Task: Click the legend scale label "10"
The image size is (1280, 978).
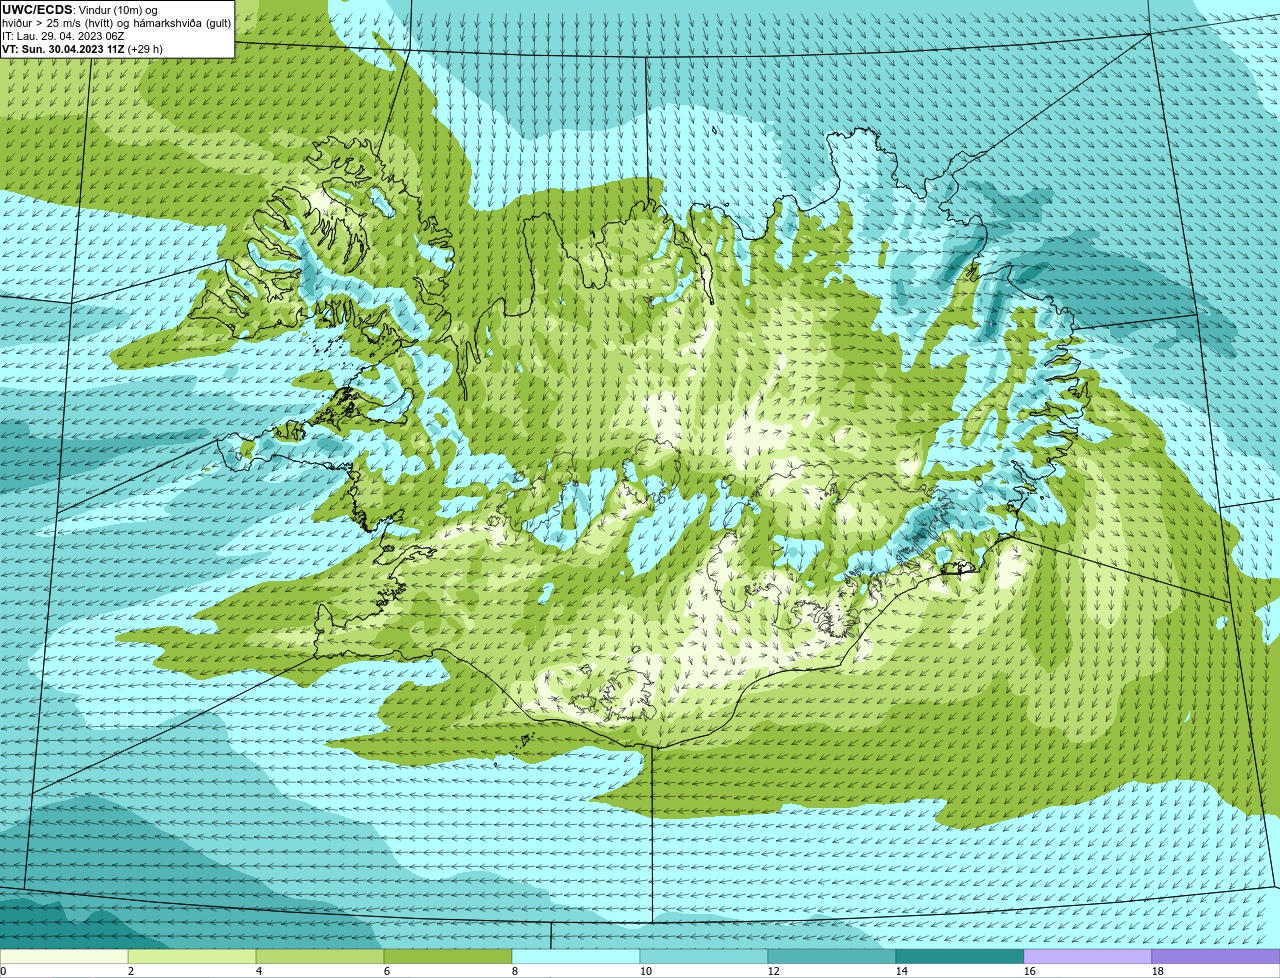Action: [x=646, y=971]
